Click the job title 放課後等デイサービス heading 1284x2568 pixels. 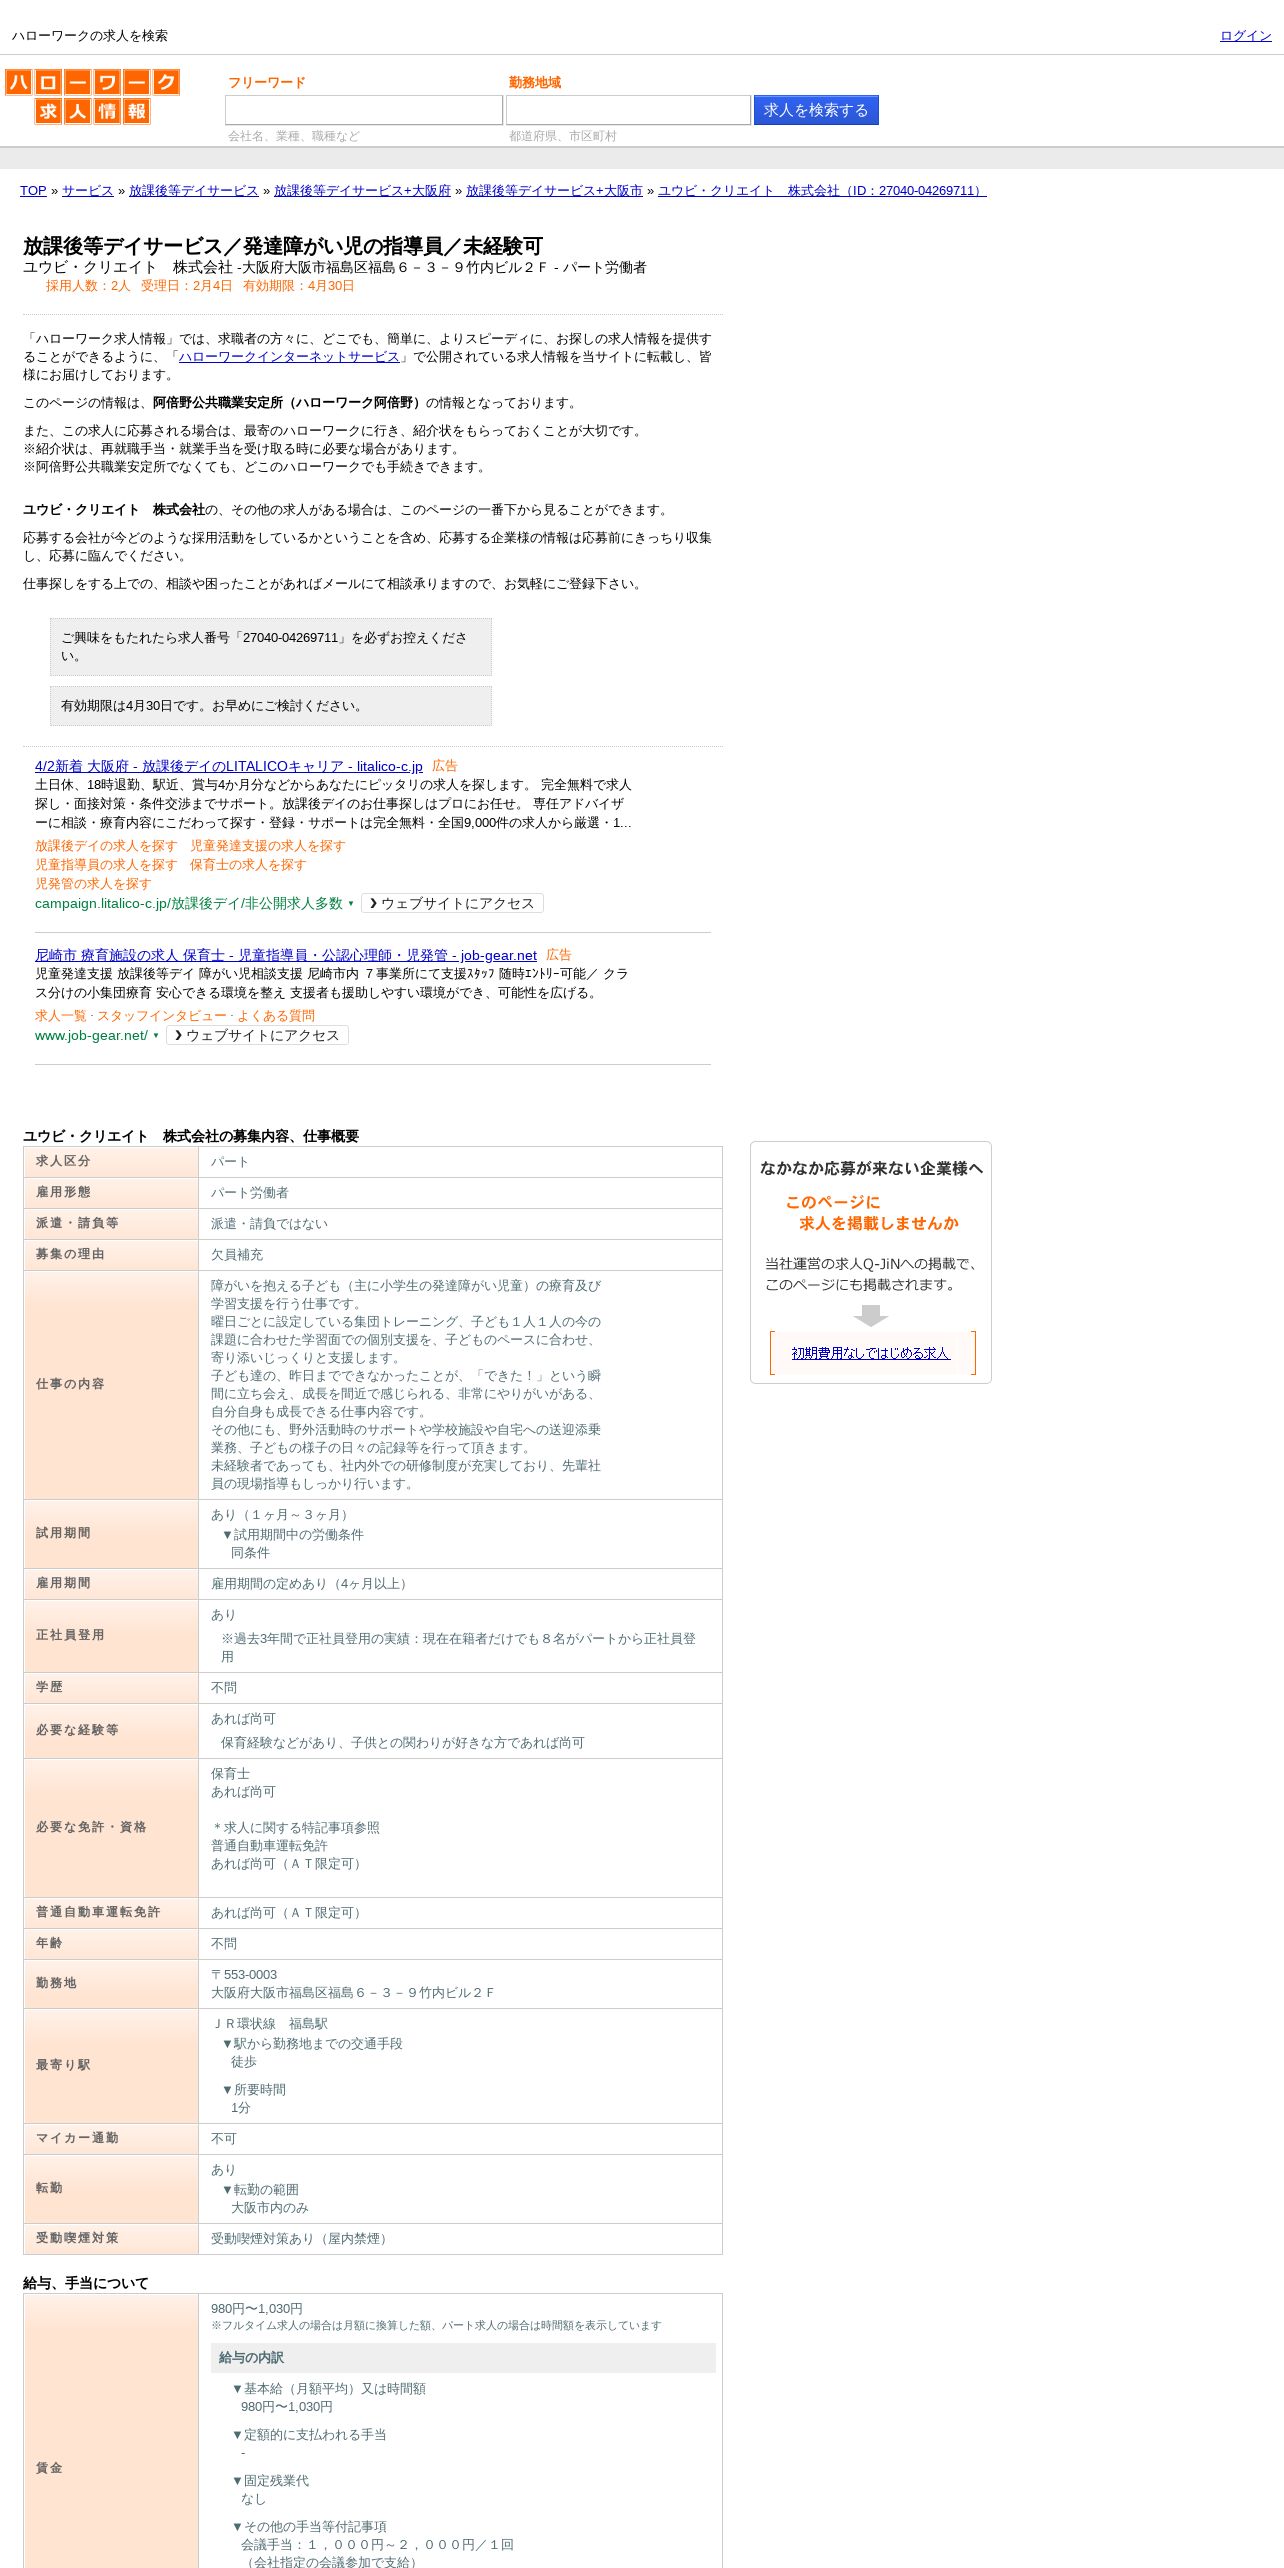[283, 246]
